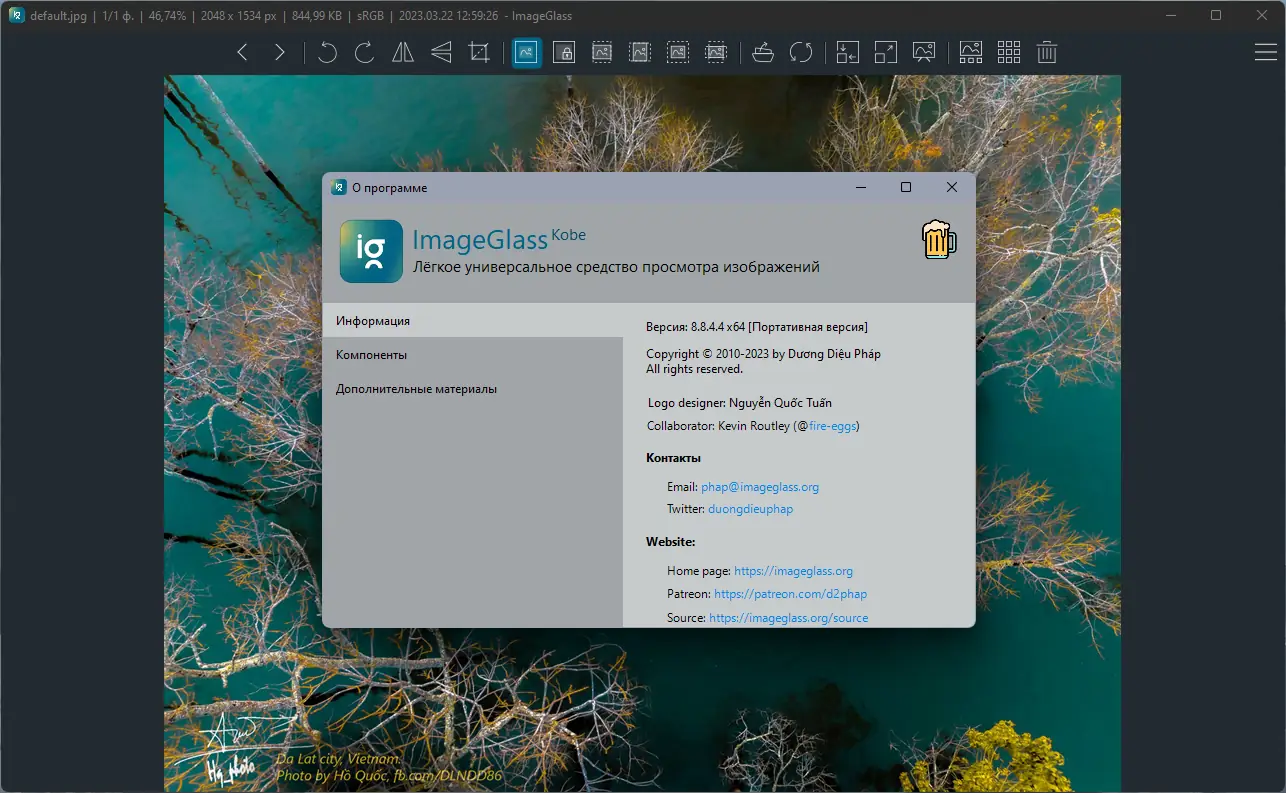Click the 844,99 KB file size text
The width and height of the screenshot is (1286, 793).
tap(317, 15)
